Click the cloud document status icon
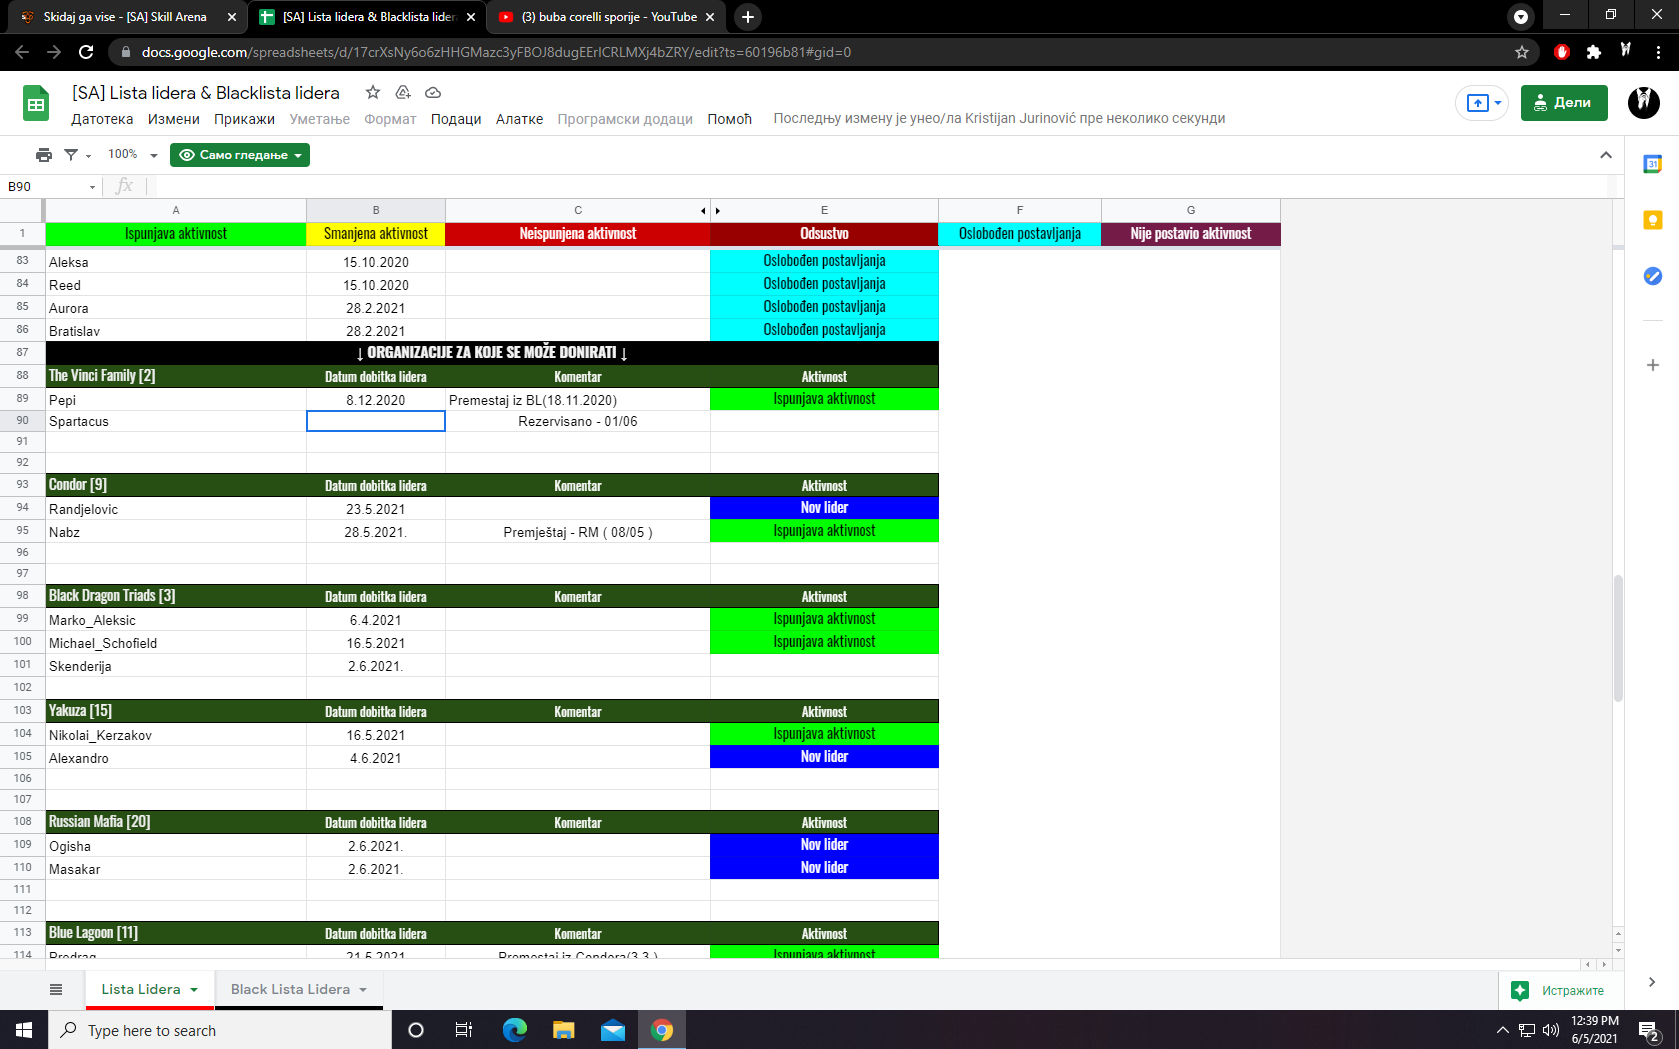1679x1049 pixels. (433, 93)
